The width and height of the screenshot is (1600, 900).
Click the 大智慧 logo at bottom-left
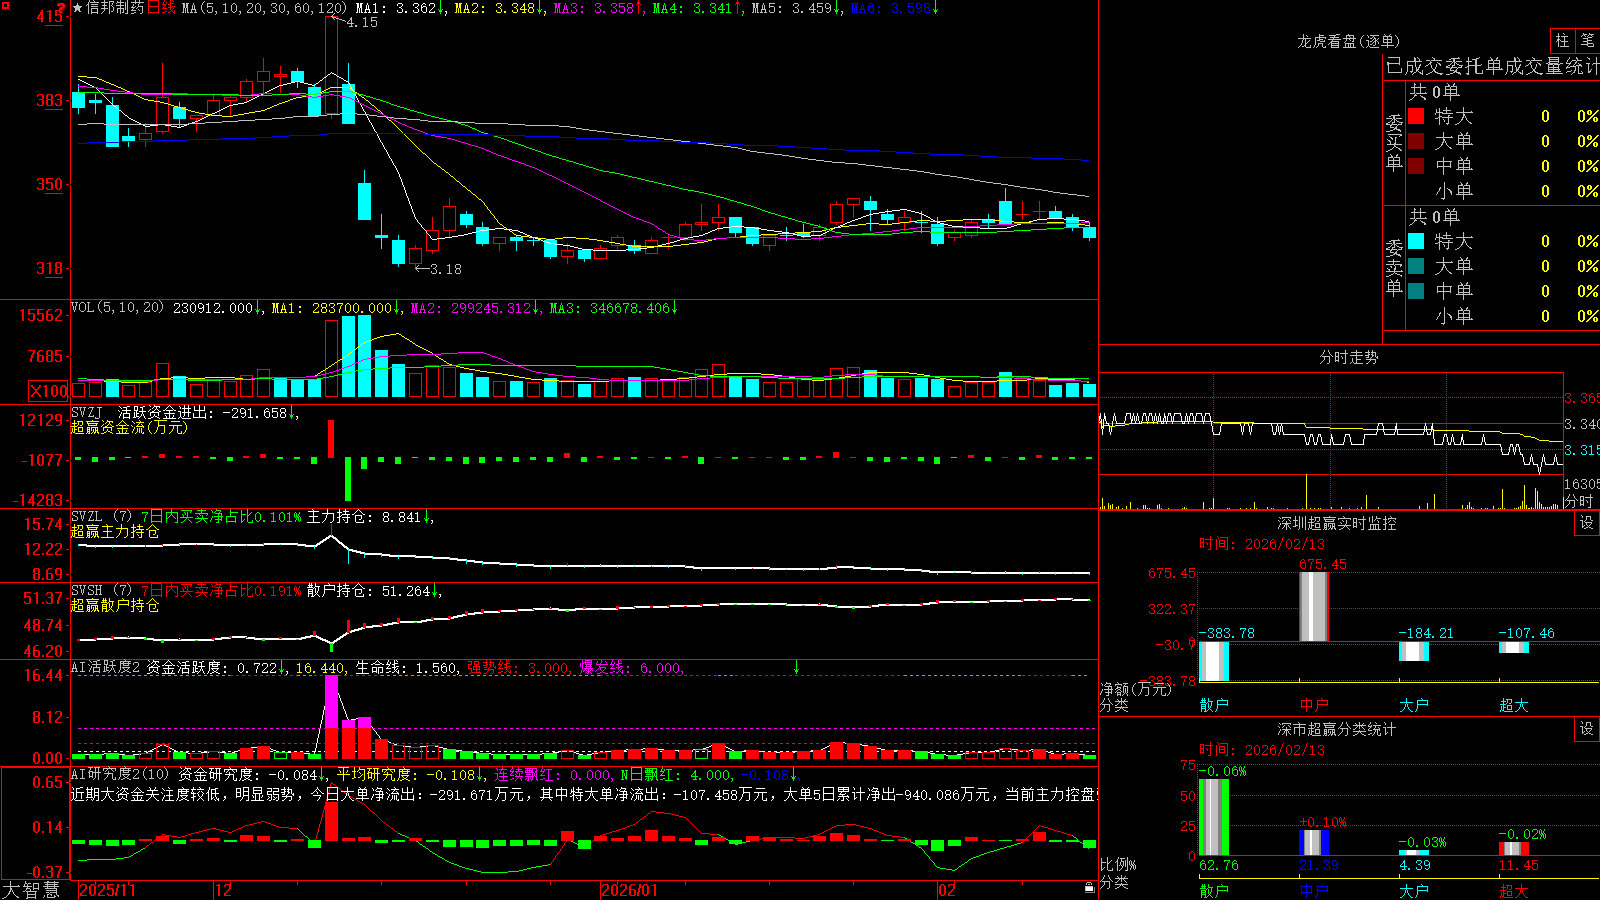[x=32, y=890]
